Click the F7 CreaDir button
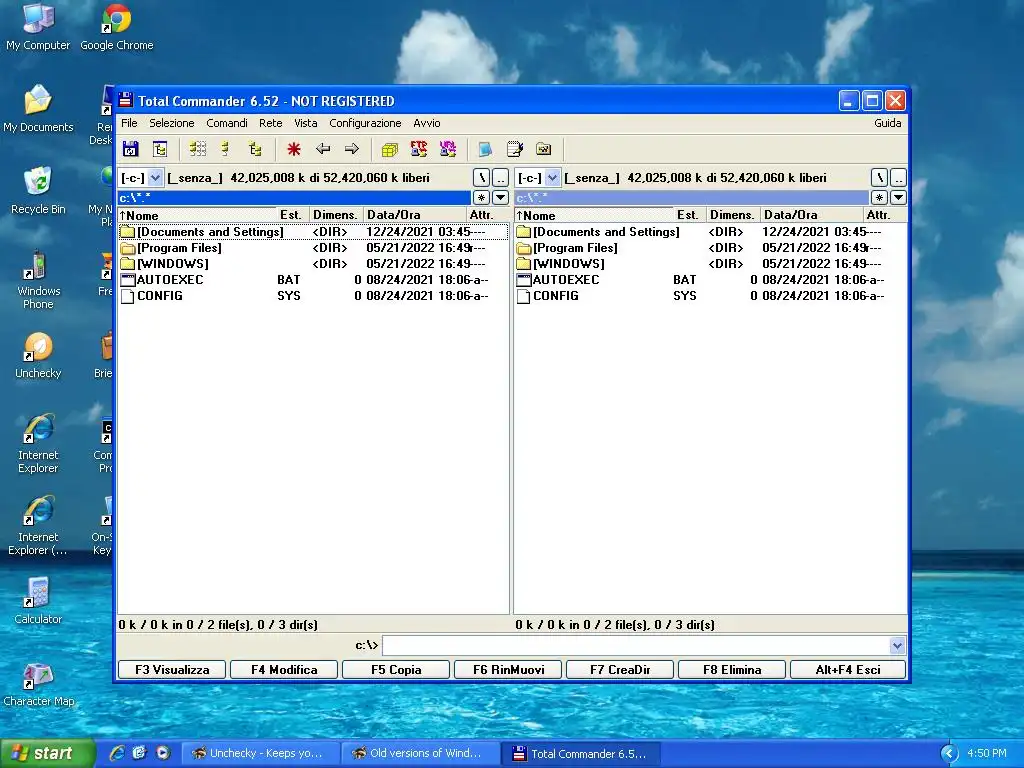 pos(620,669)
